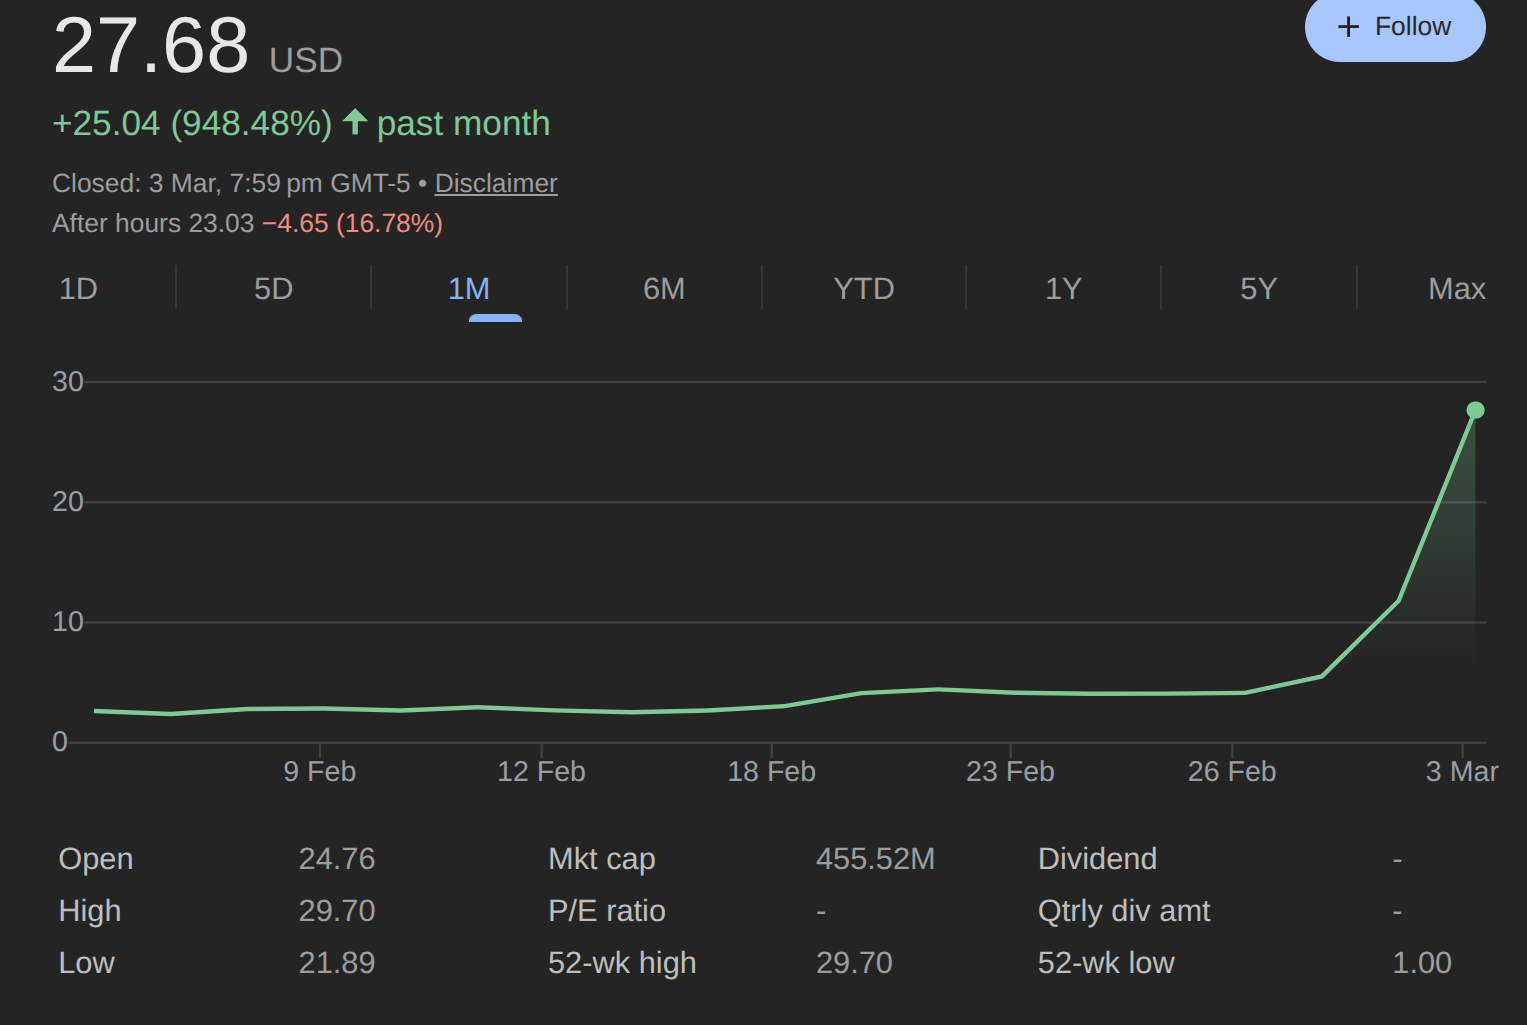
Task: Click the 12 Feb axis date
Action: click(x=541, y=772)
